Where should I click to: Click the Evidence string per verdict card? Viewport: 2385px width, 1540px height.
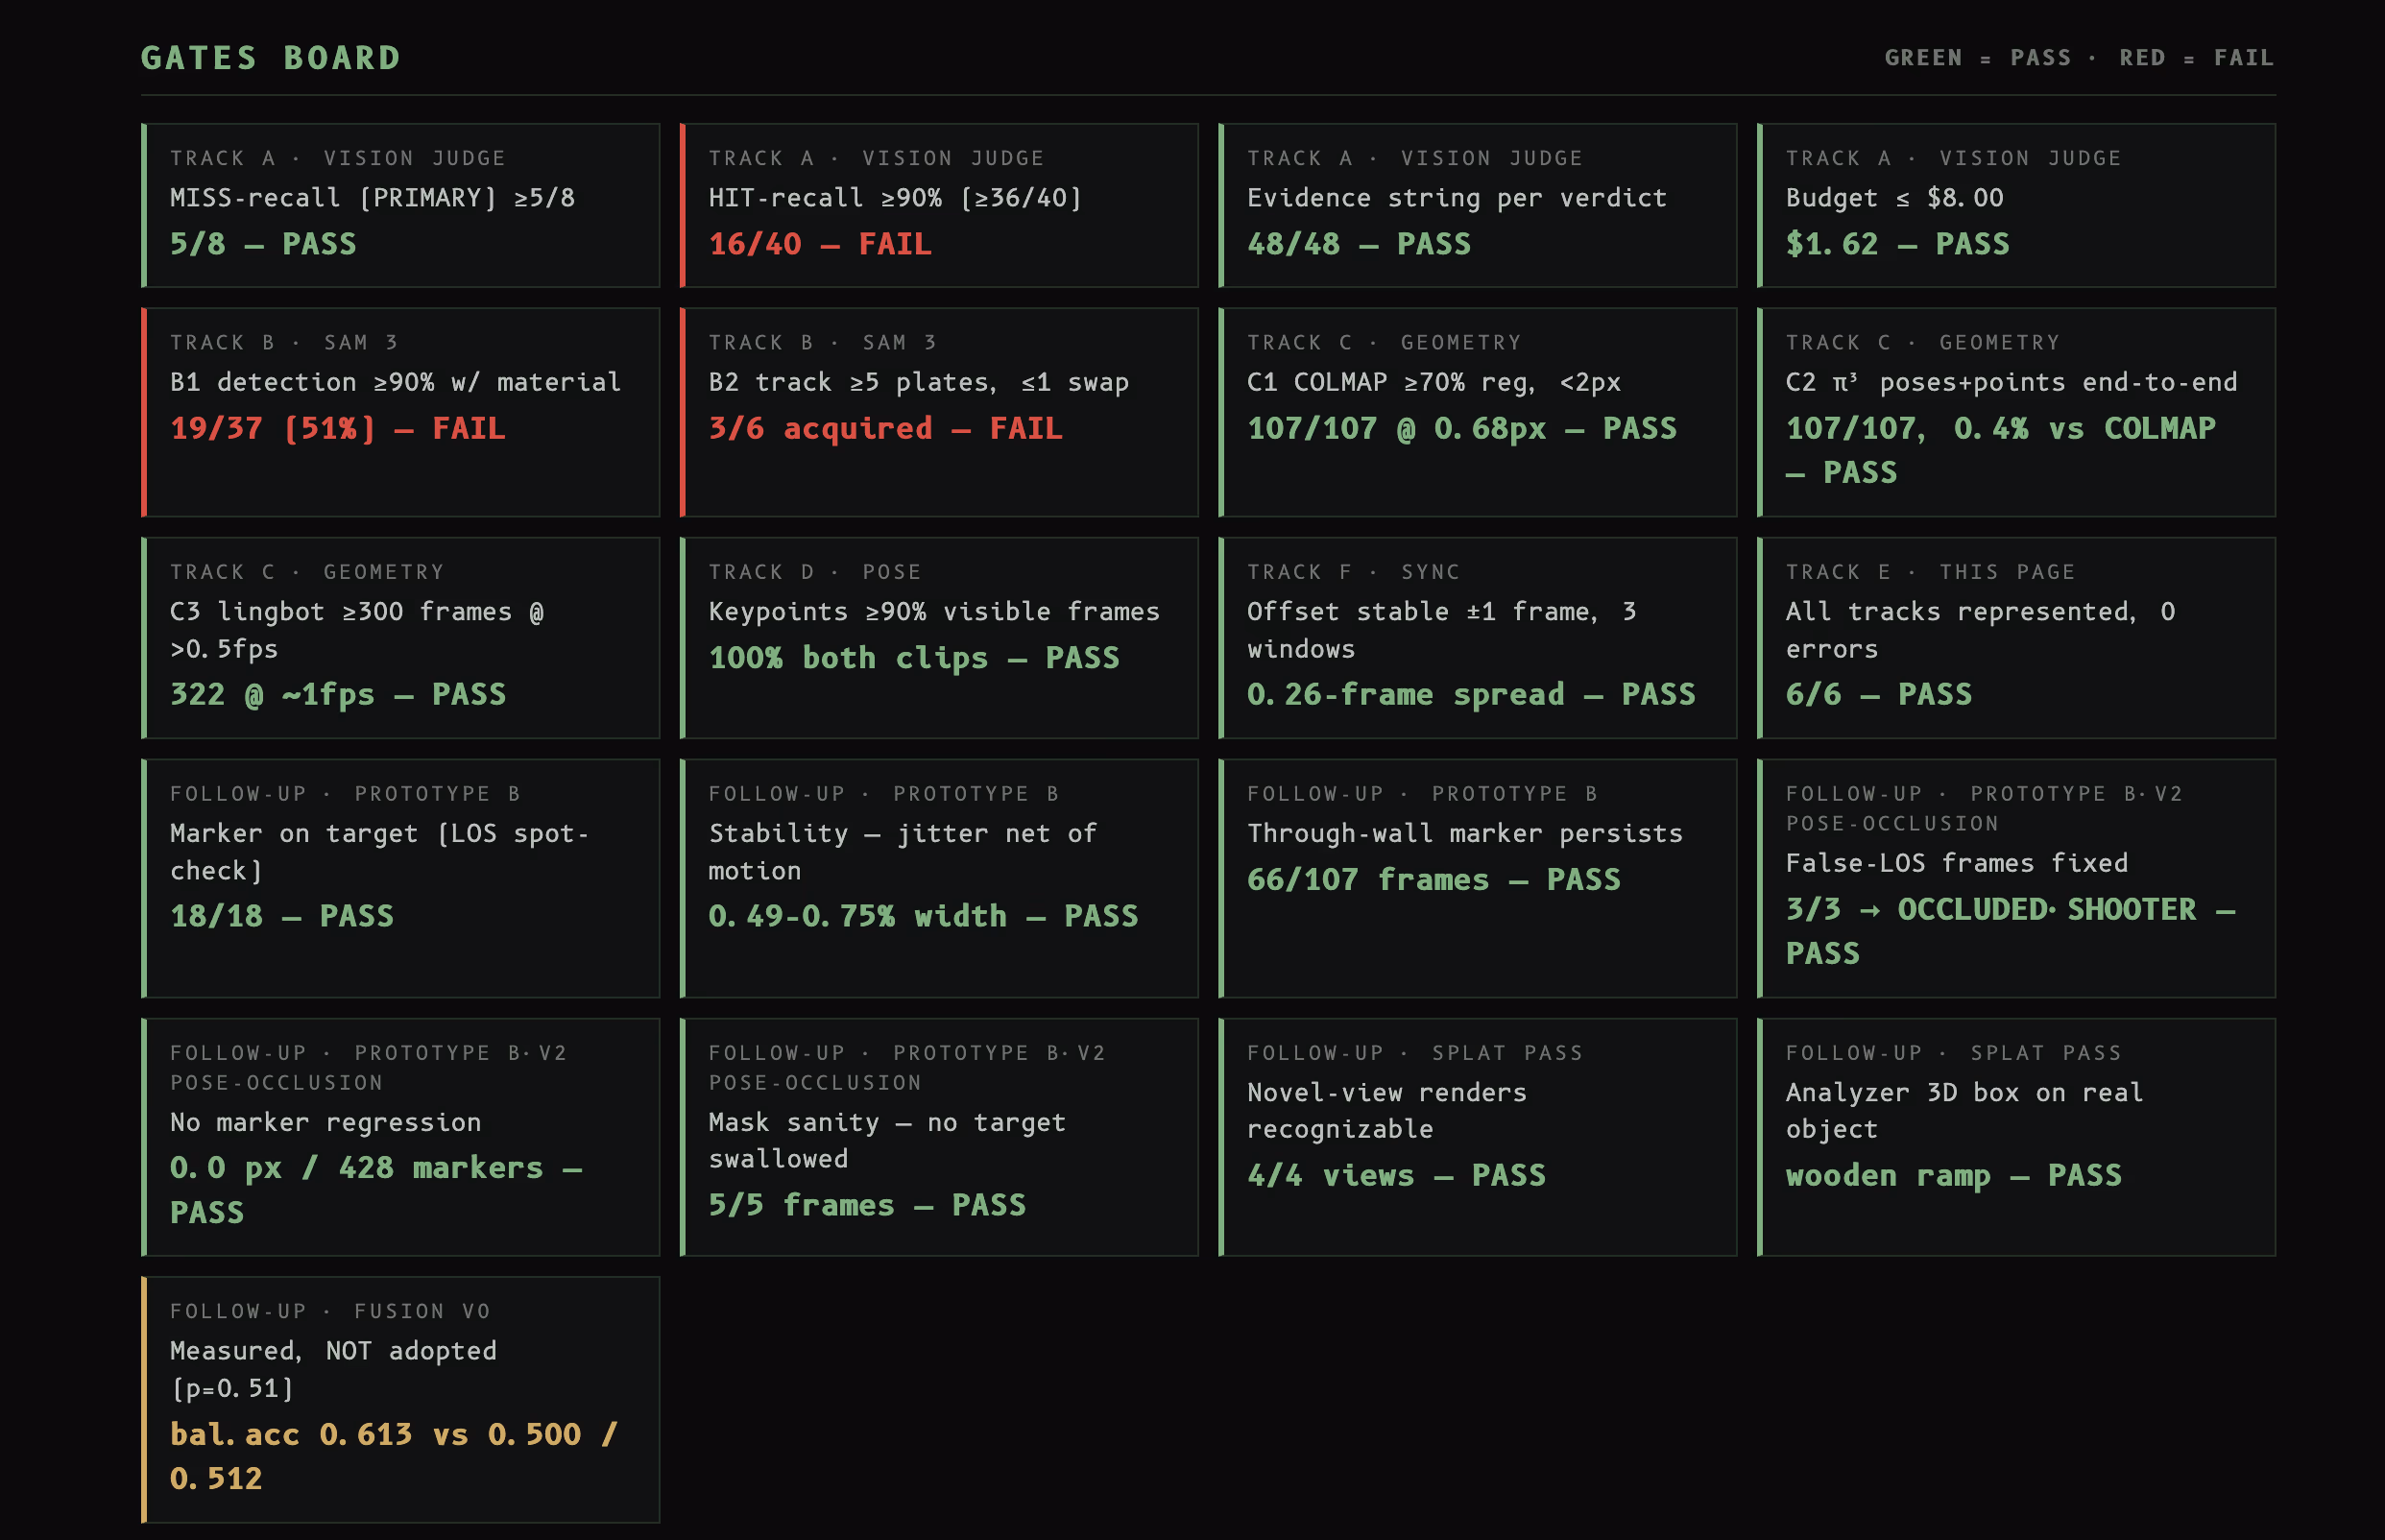tap(1477, 205)
